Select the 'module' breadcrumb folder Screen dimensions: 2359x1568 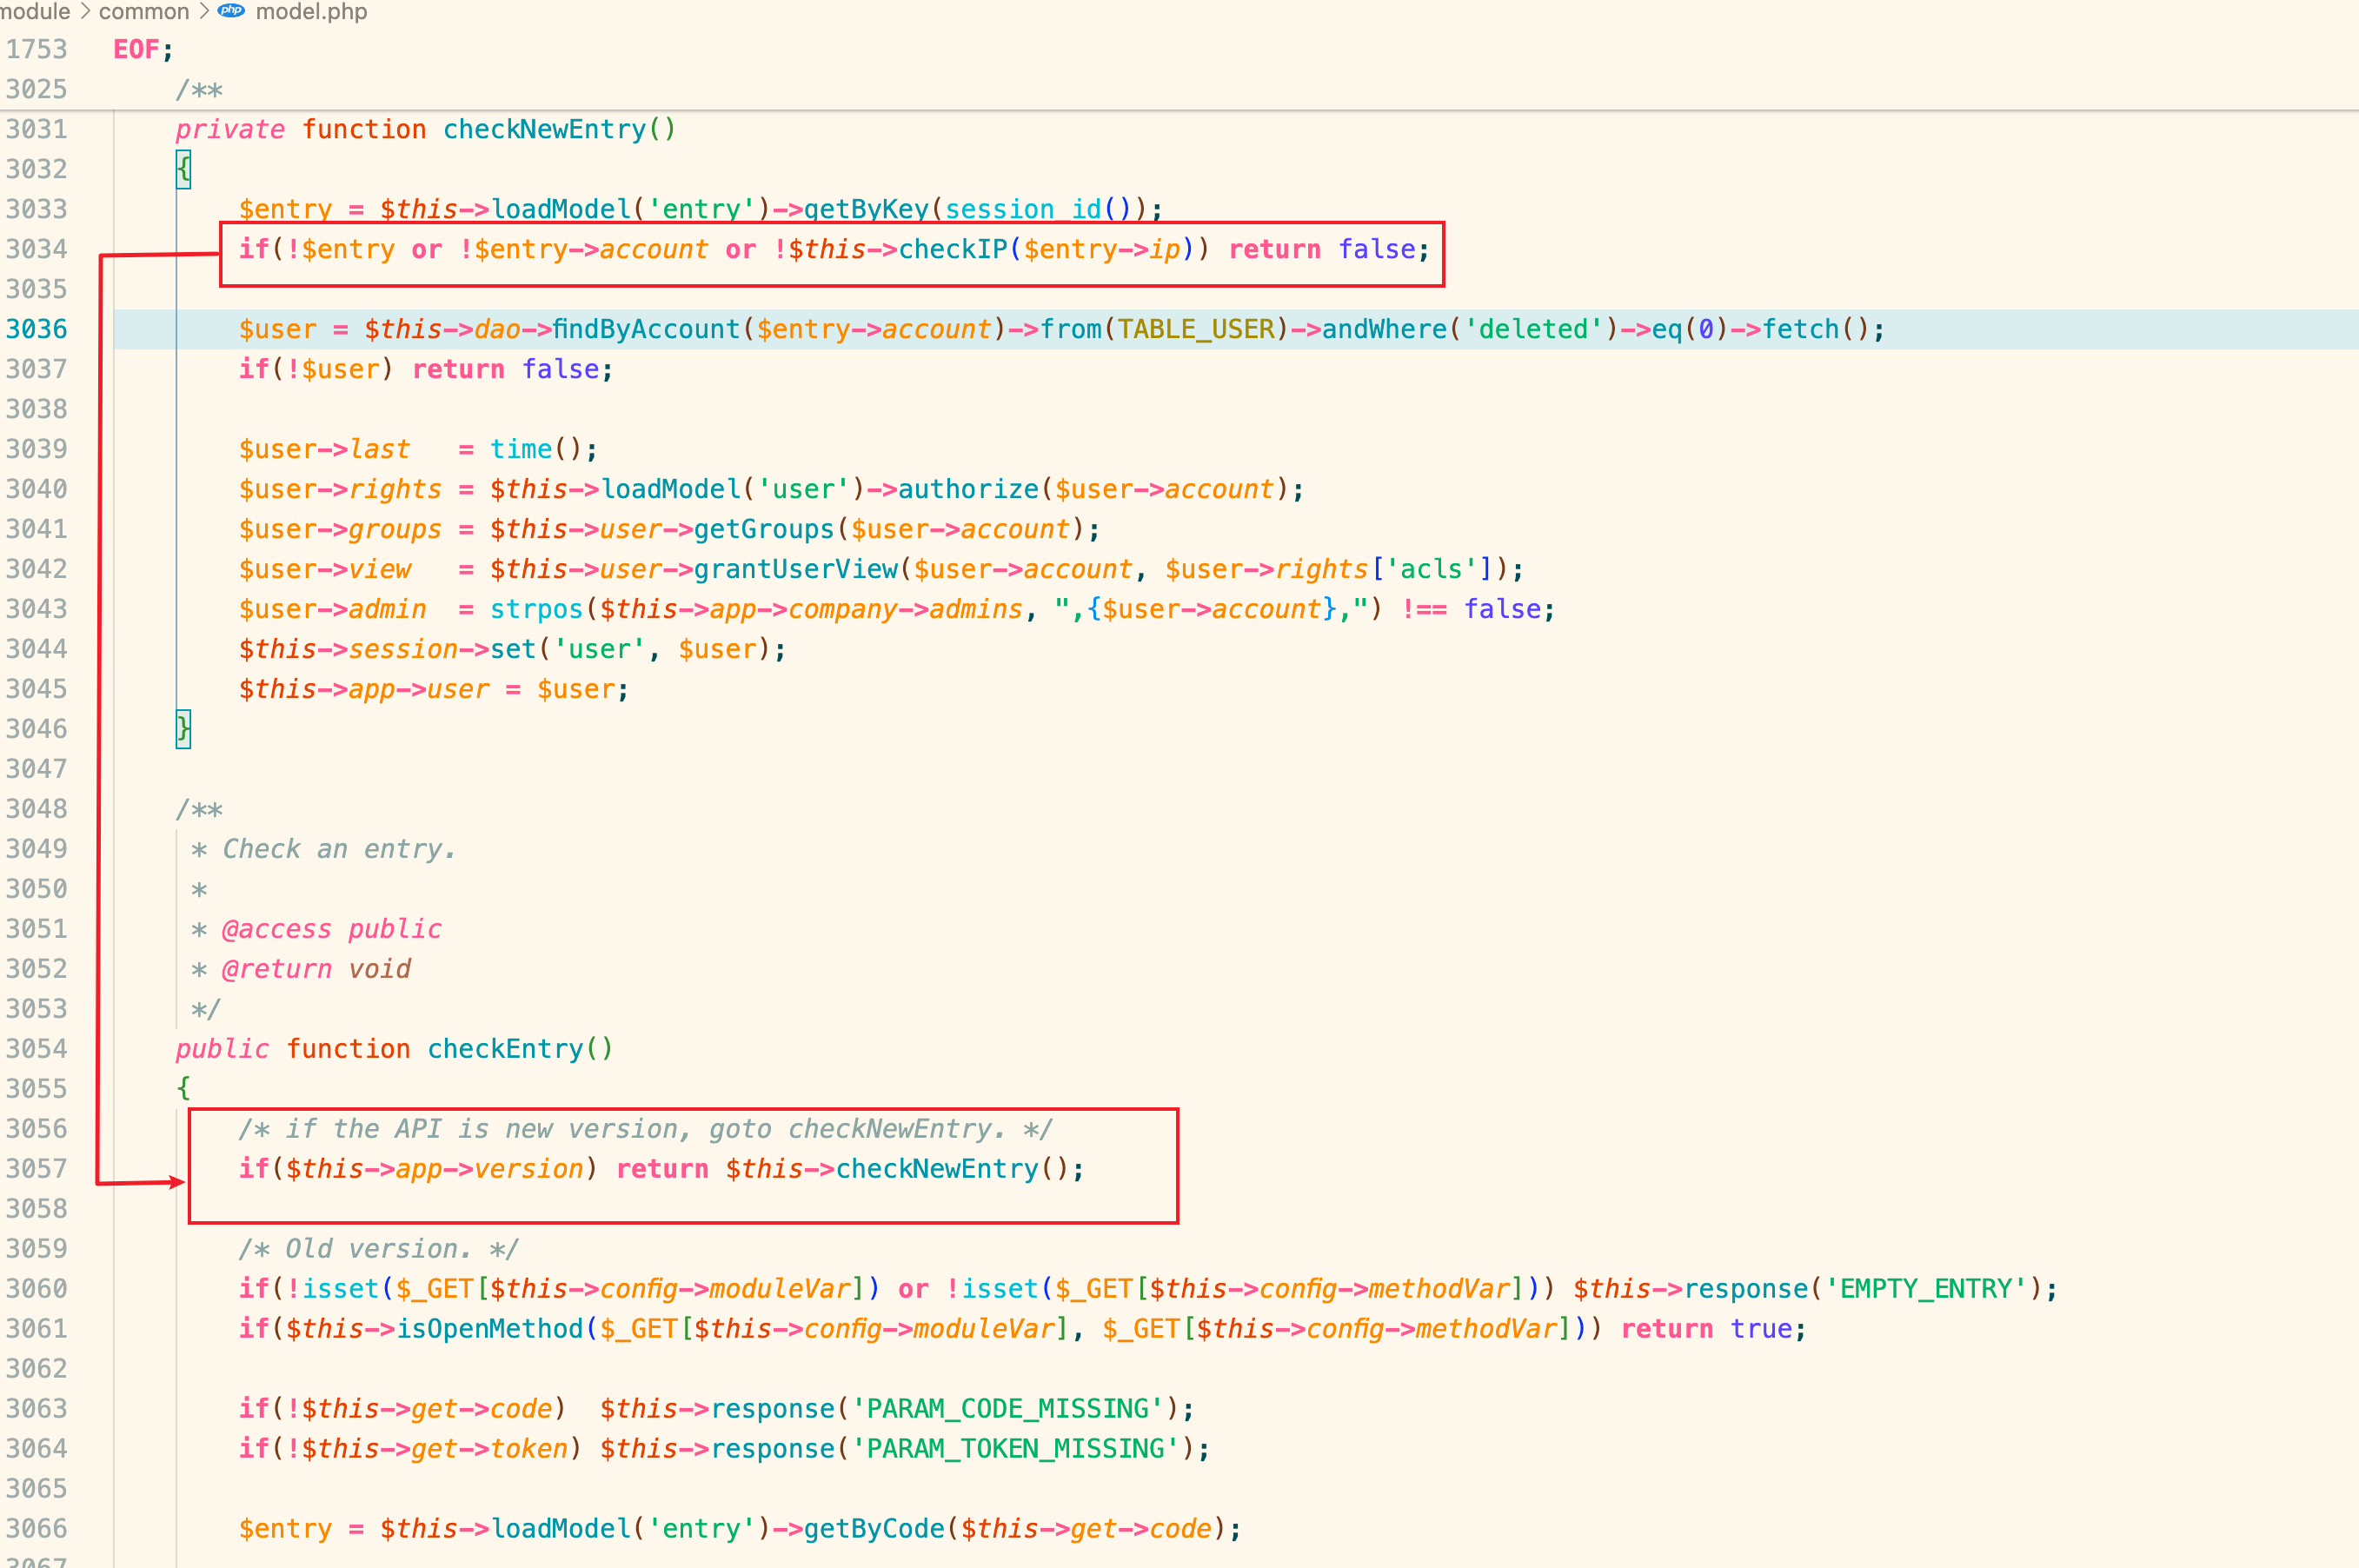pos(35,11)
